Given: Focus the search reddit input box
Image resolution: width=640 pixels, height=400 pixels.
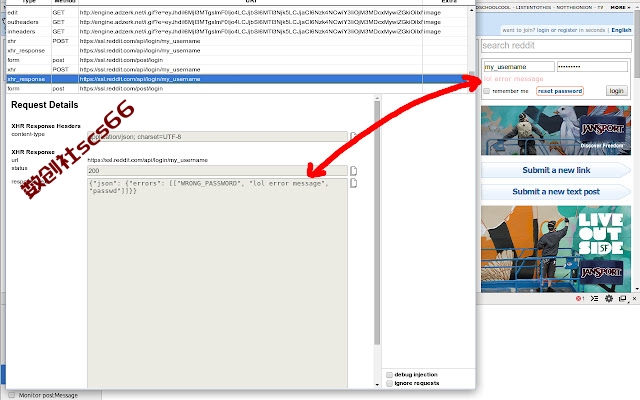Looking at the screenshot, I should point(556,46).
